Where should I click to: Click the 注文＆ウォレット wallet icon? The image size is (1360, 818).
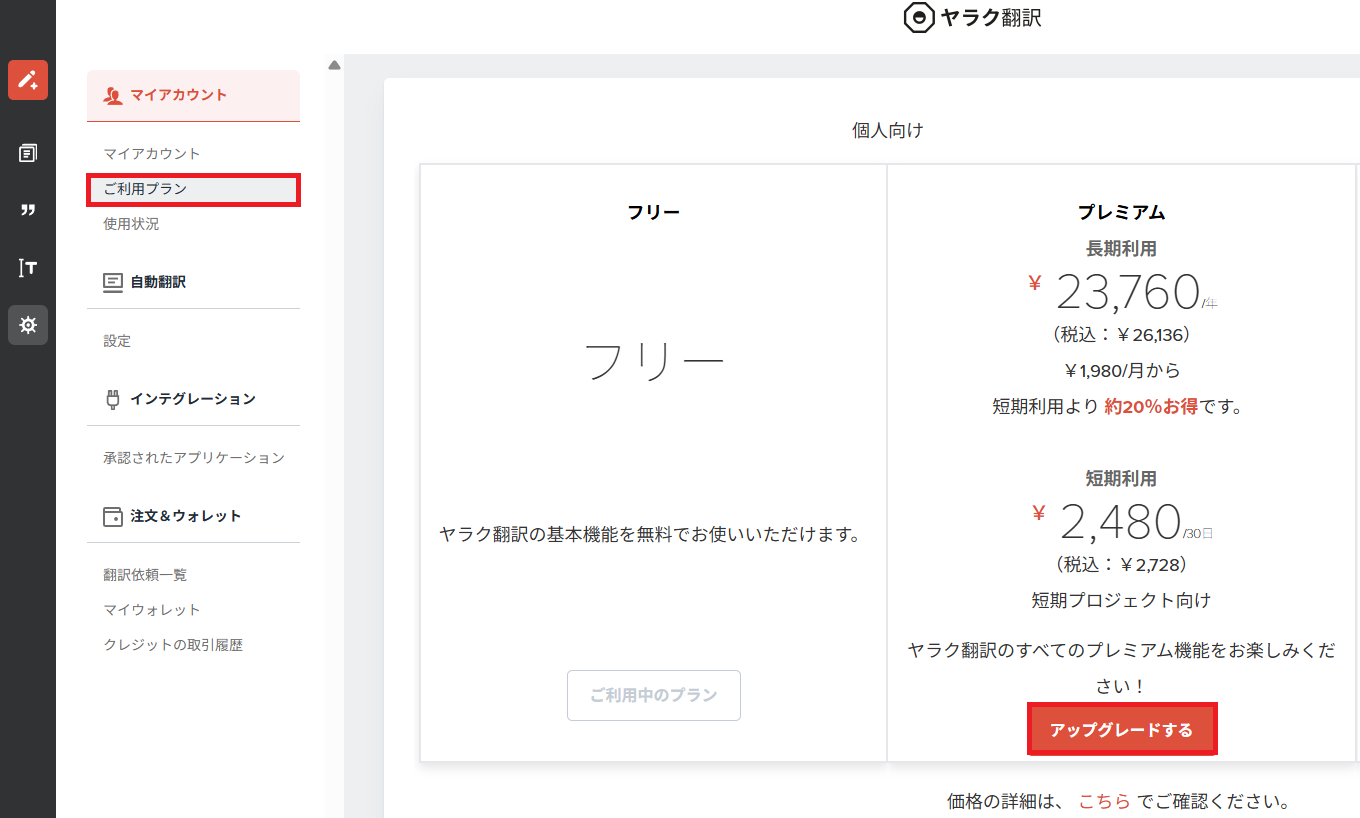click(x=113, y=516)
